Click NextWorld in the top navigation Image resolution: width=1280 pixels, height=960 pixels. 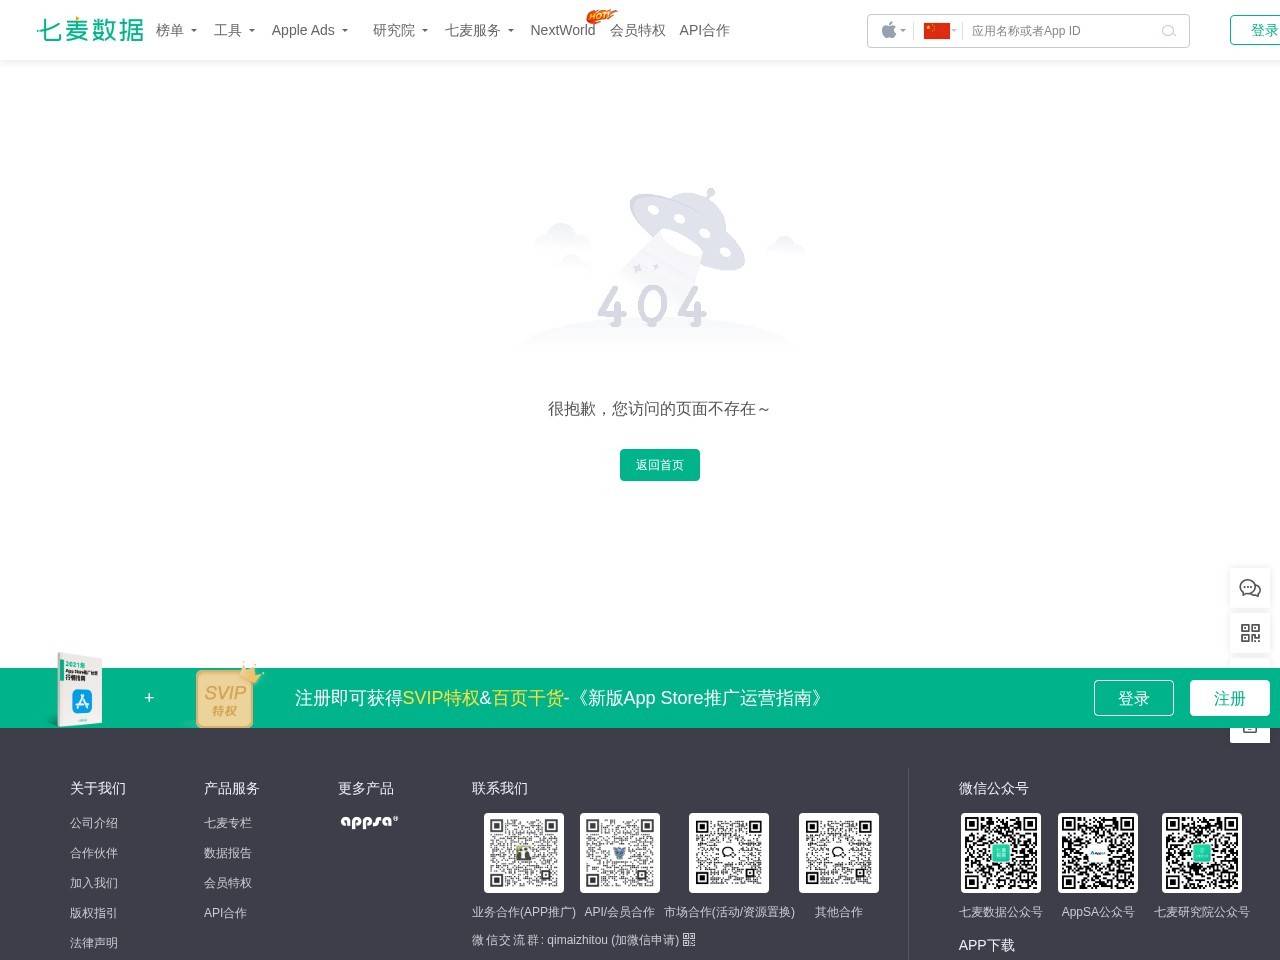562,30
